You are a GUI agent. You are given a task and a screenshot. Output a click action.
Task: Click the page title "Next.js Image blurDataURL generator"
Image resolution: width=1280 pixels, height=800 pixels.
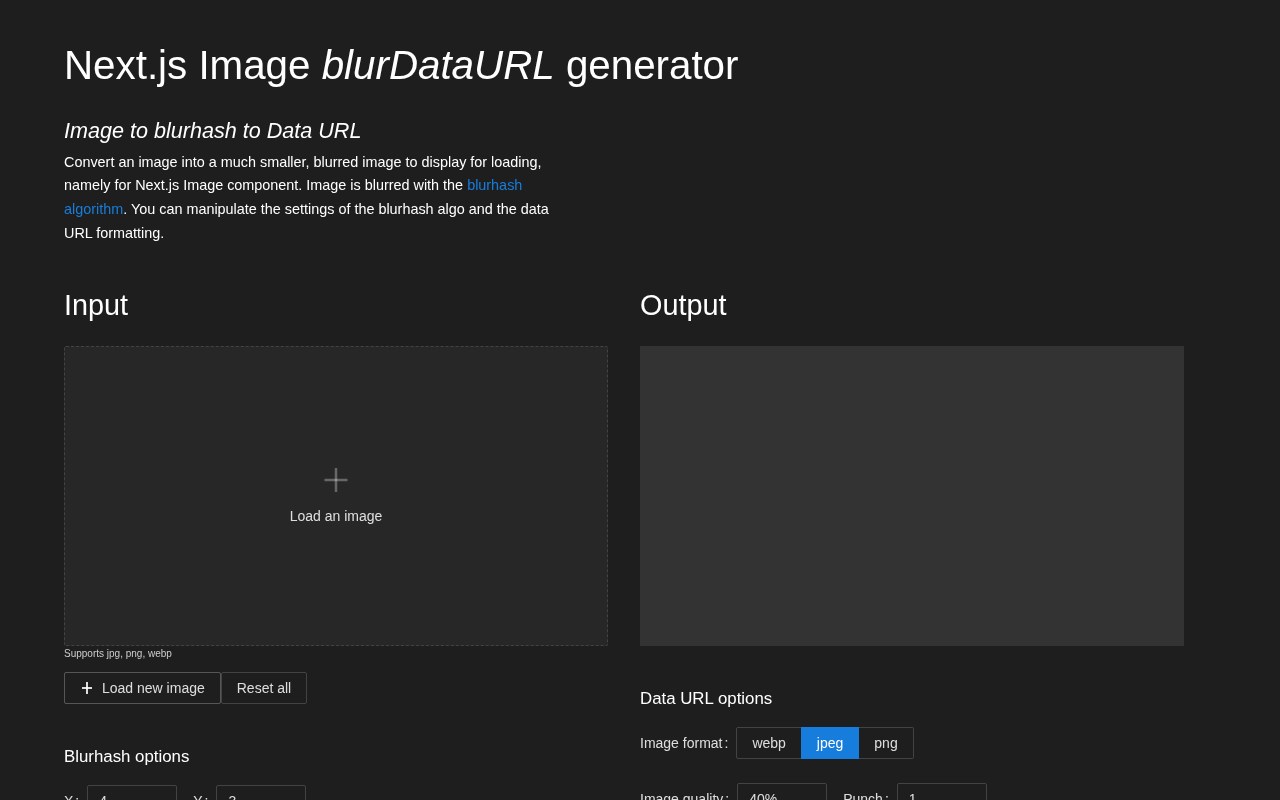(401, 66)
